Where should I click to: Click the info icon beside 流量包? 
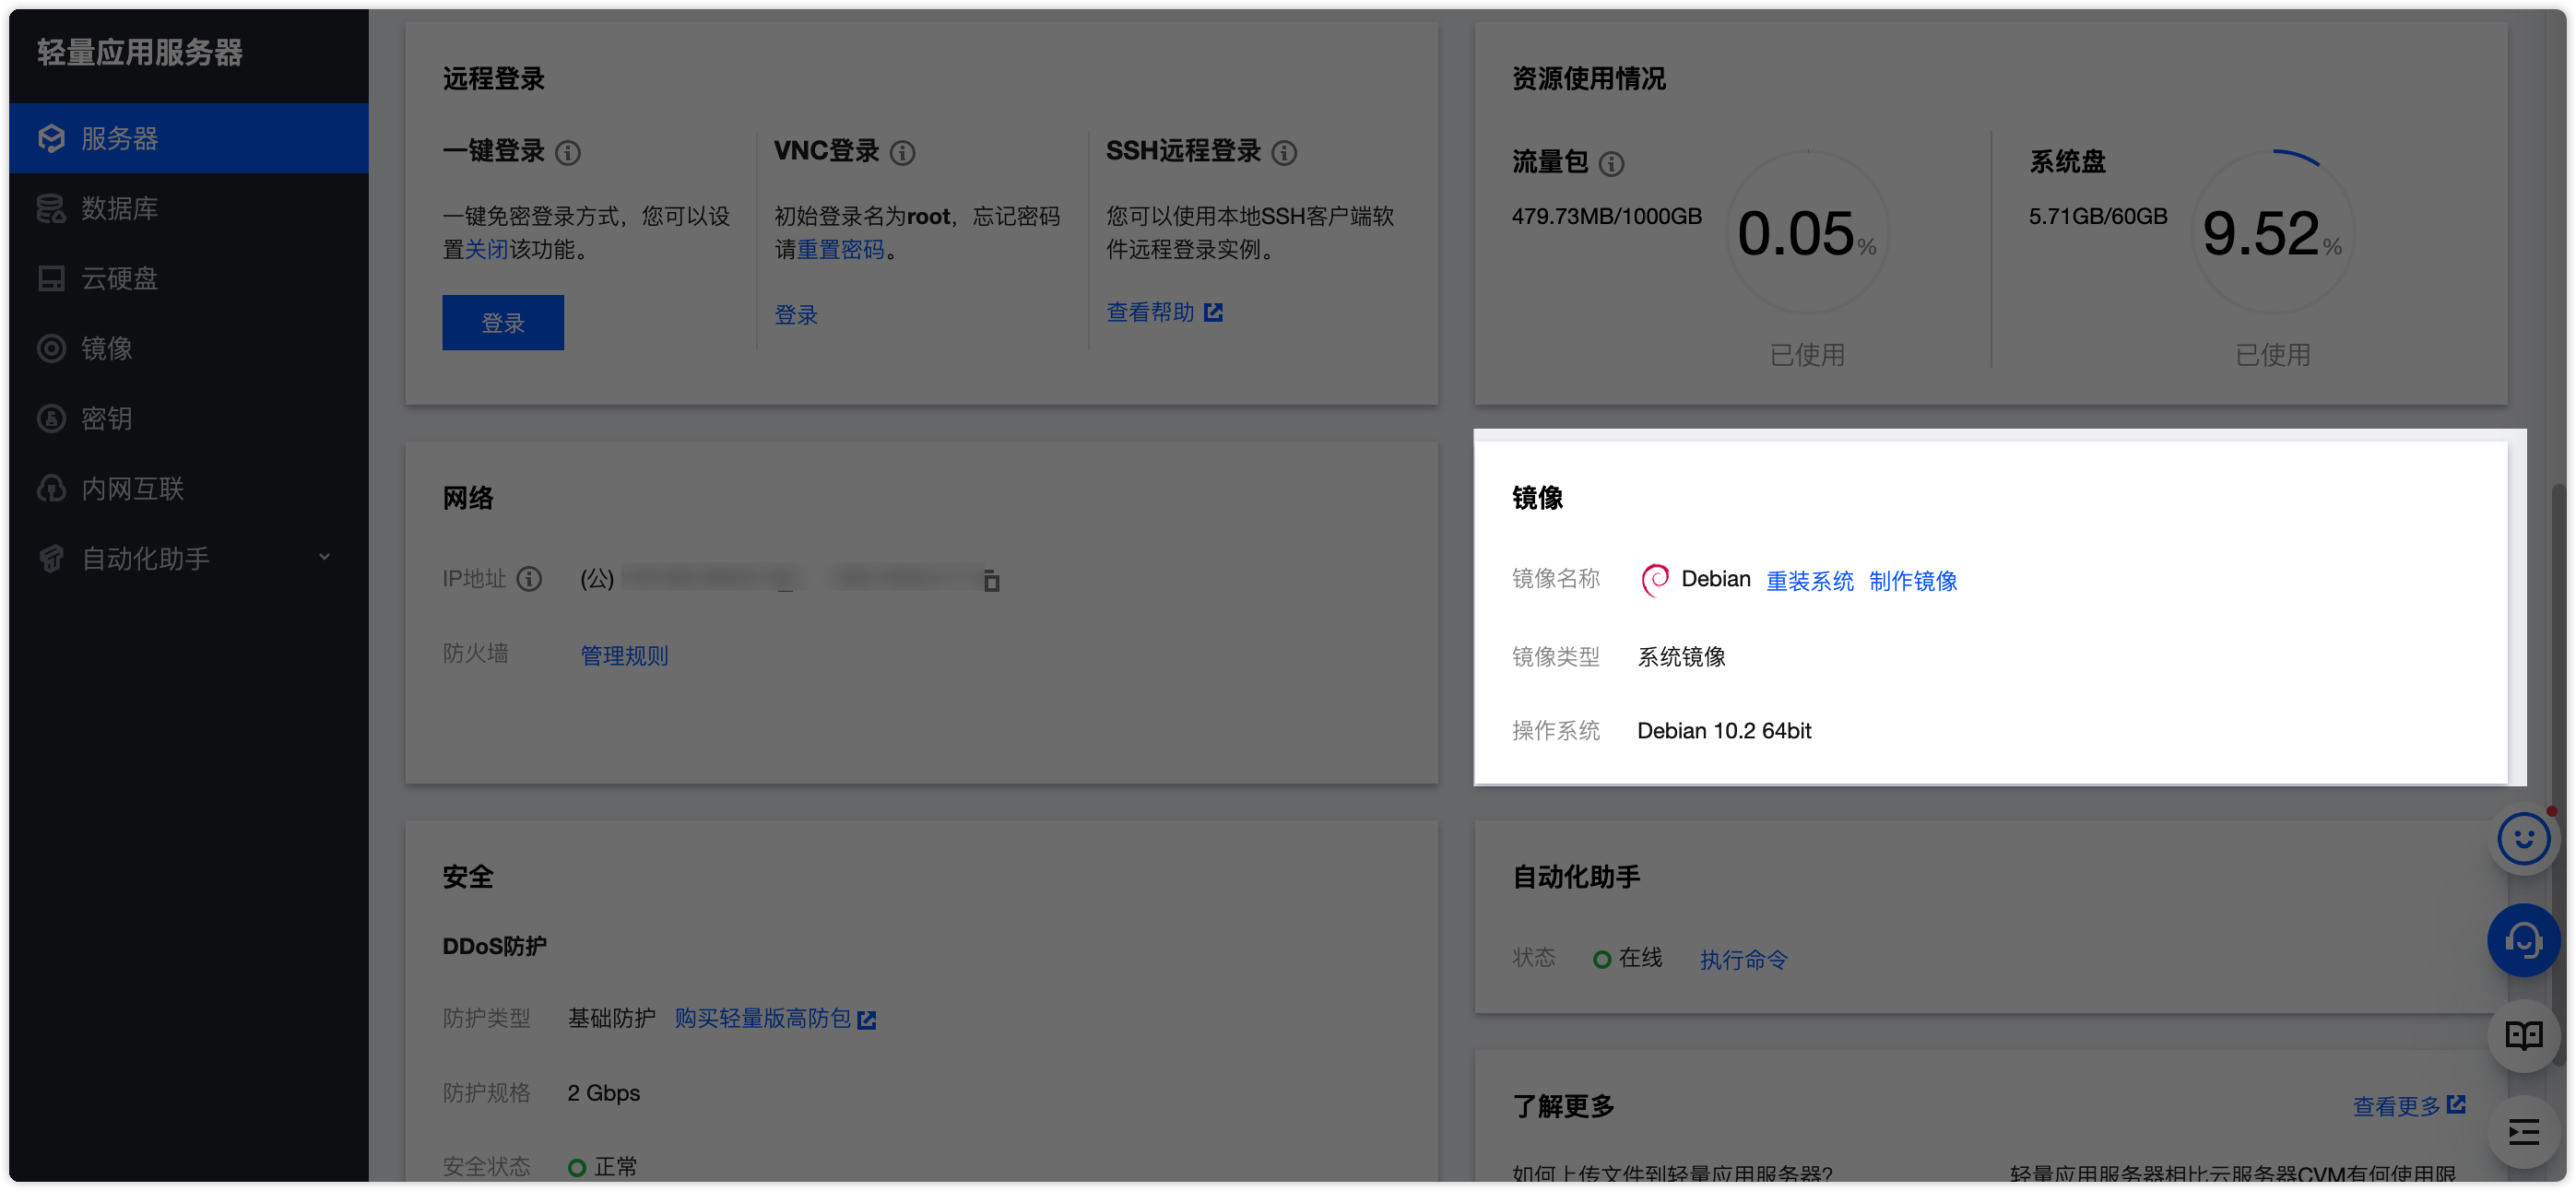pyautogui.click(x=1611, y=163)
